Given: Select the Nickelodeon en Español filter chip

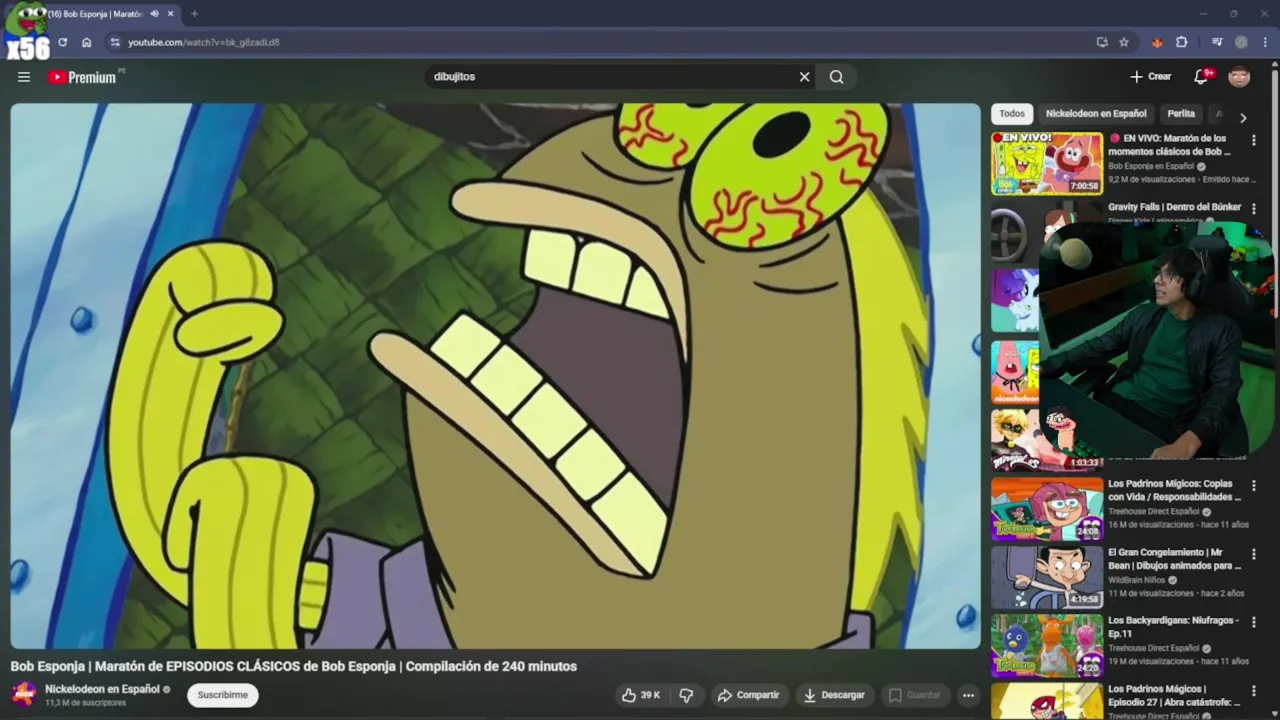Looking at the screenshot, I should (x=1096, y=114).
